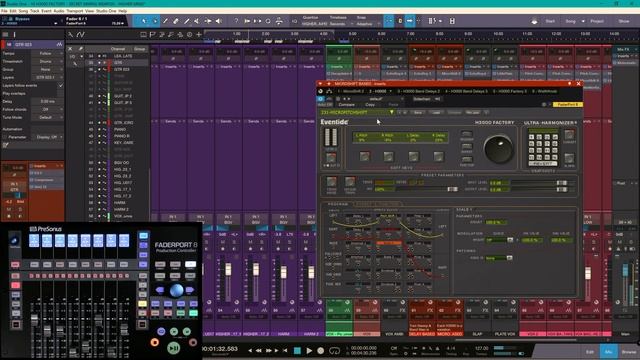
Task: Open the Follow chords Off dropdown
Action: coord(47,109)
